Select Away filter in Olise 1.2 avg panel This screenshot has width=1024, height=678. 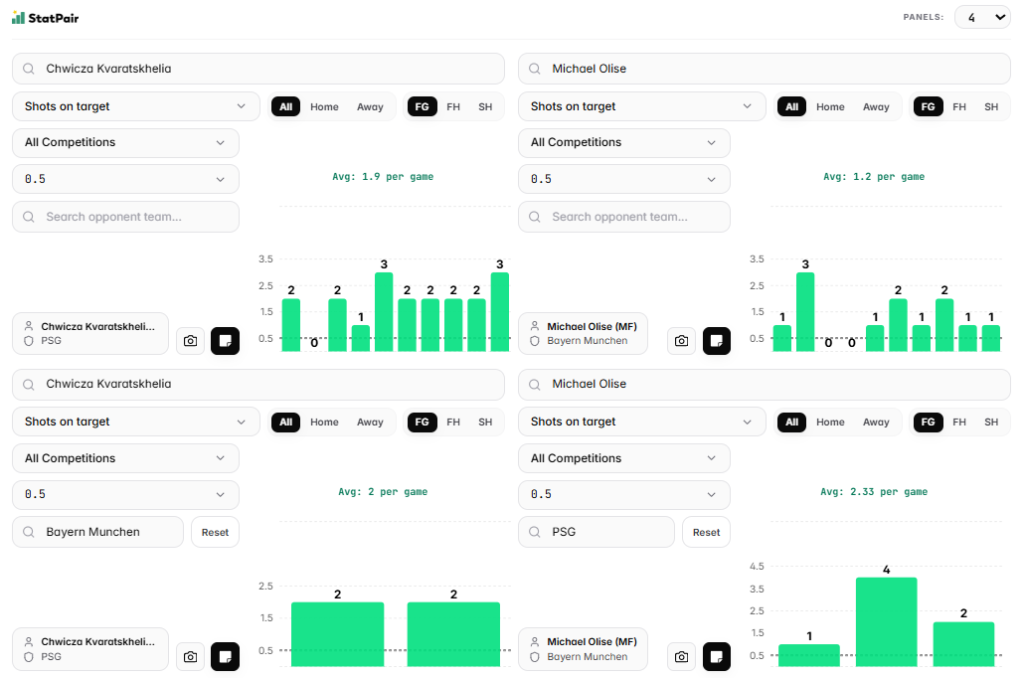pyautogui.click(x=876, y=107)
